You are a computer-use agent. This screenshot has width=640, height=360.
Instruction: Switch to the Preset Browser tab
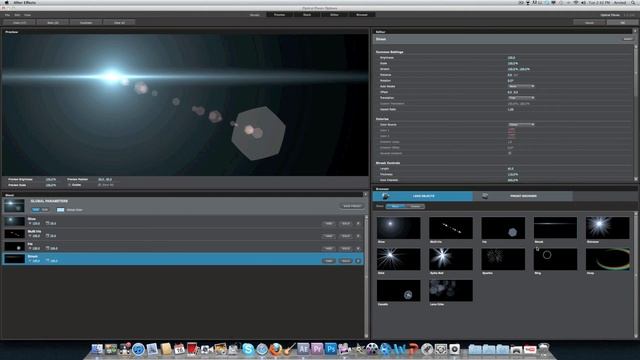pos(523,196)
